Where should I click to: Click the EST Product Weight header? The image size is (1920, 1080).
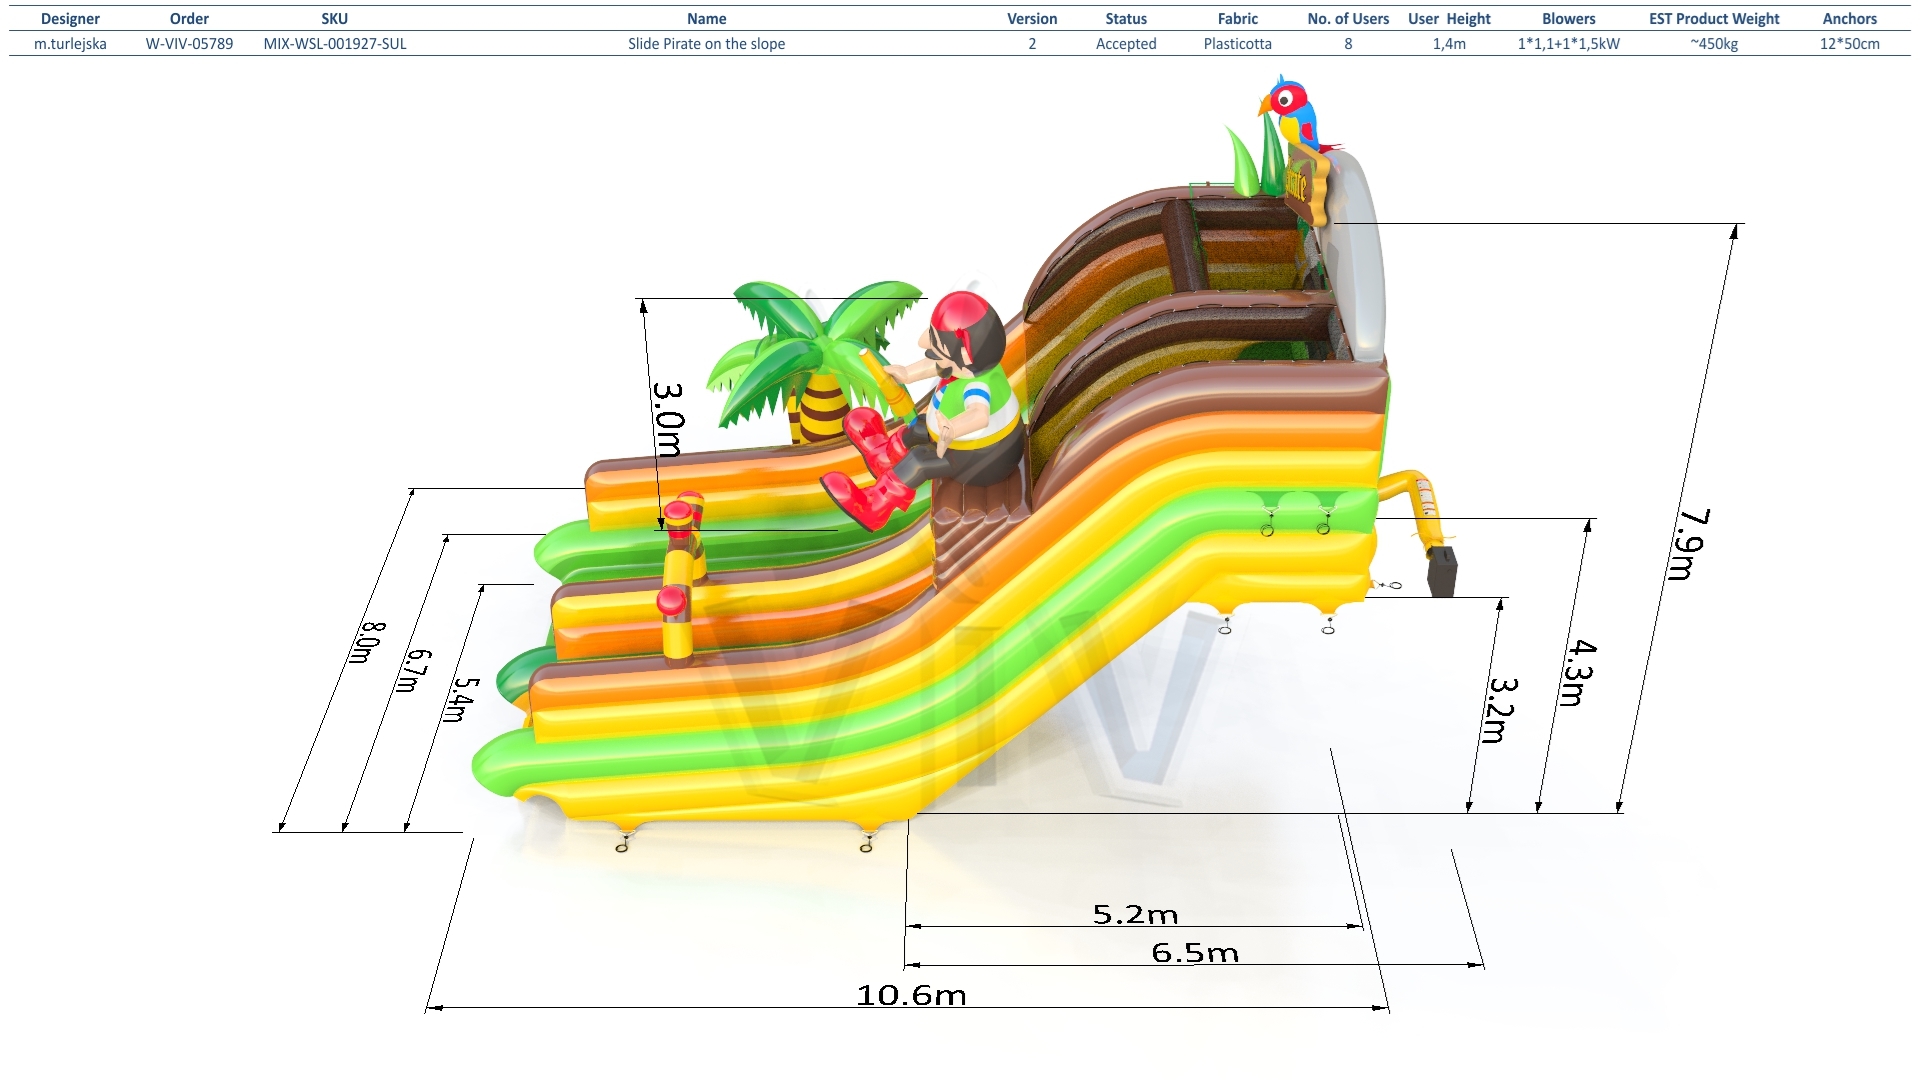pyautogui.click(x=1714, y=19)
